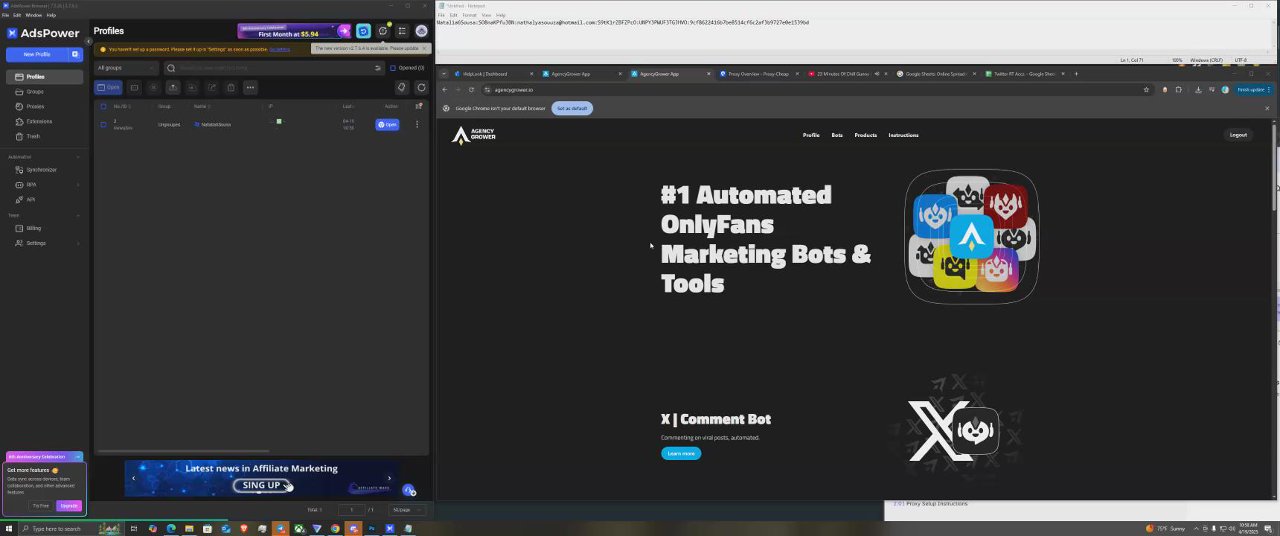1280x536 pixels.
Task: Toggle the Opened (0) checkbox
Action: pyautogui.click(x=393, y=68)
